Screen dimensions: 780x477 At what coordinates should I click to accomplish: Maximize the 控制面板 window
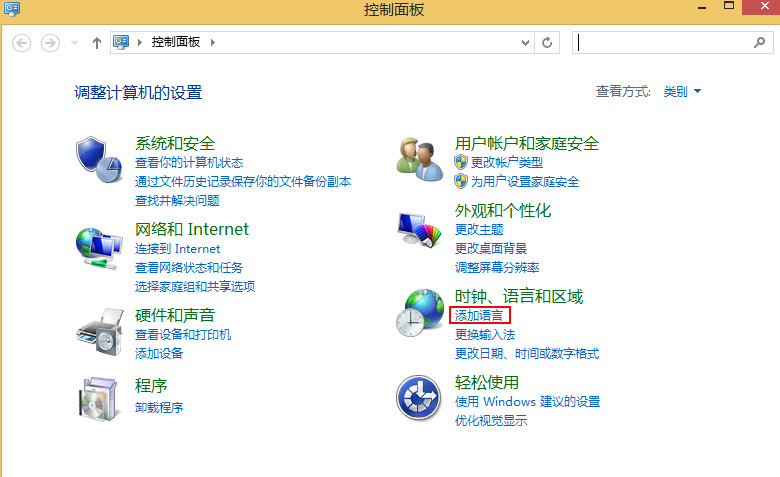(729, 6)
